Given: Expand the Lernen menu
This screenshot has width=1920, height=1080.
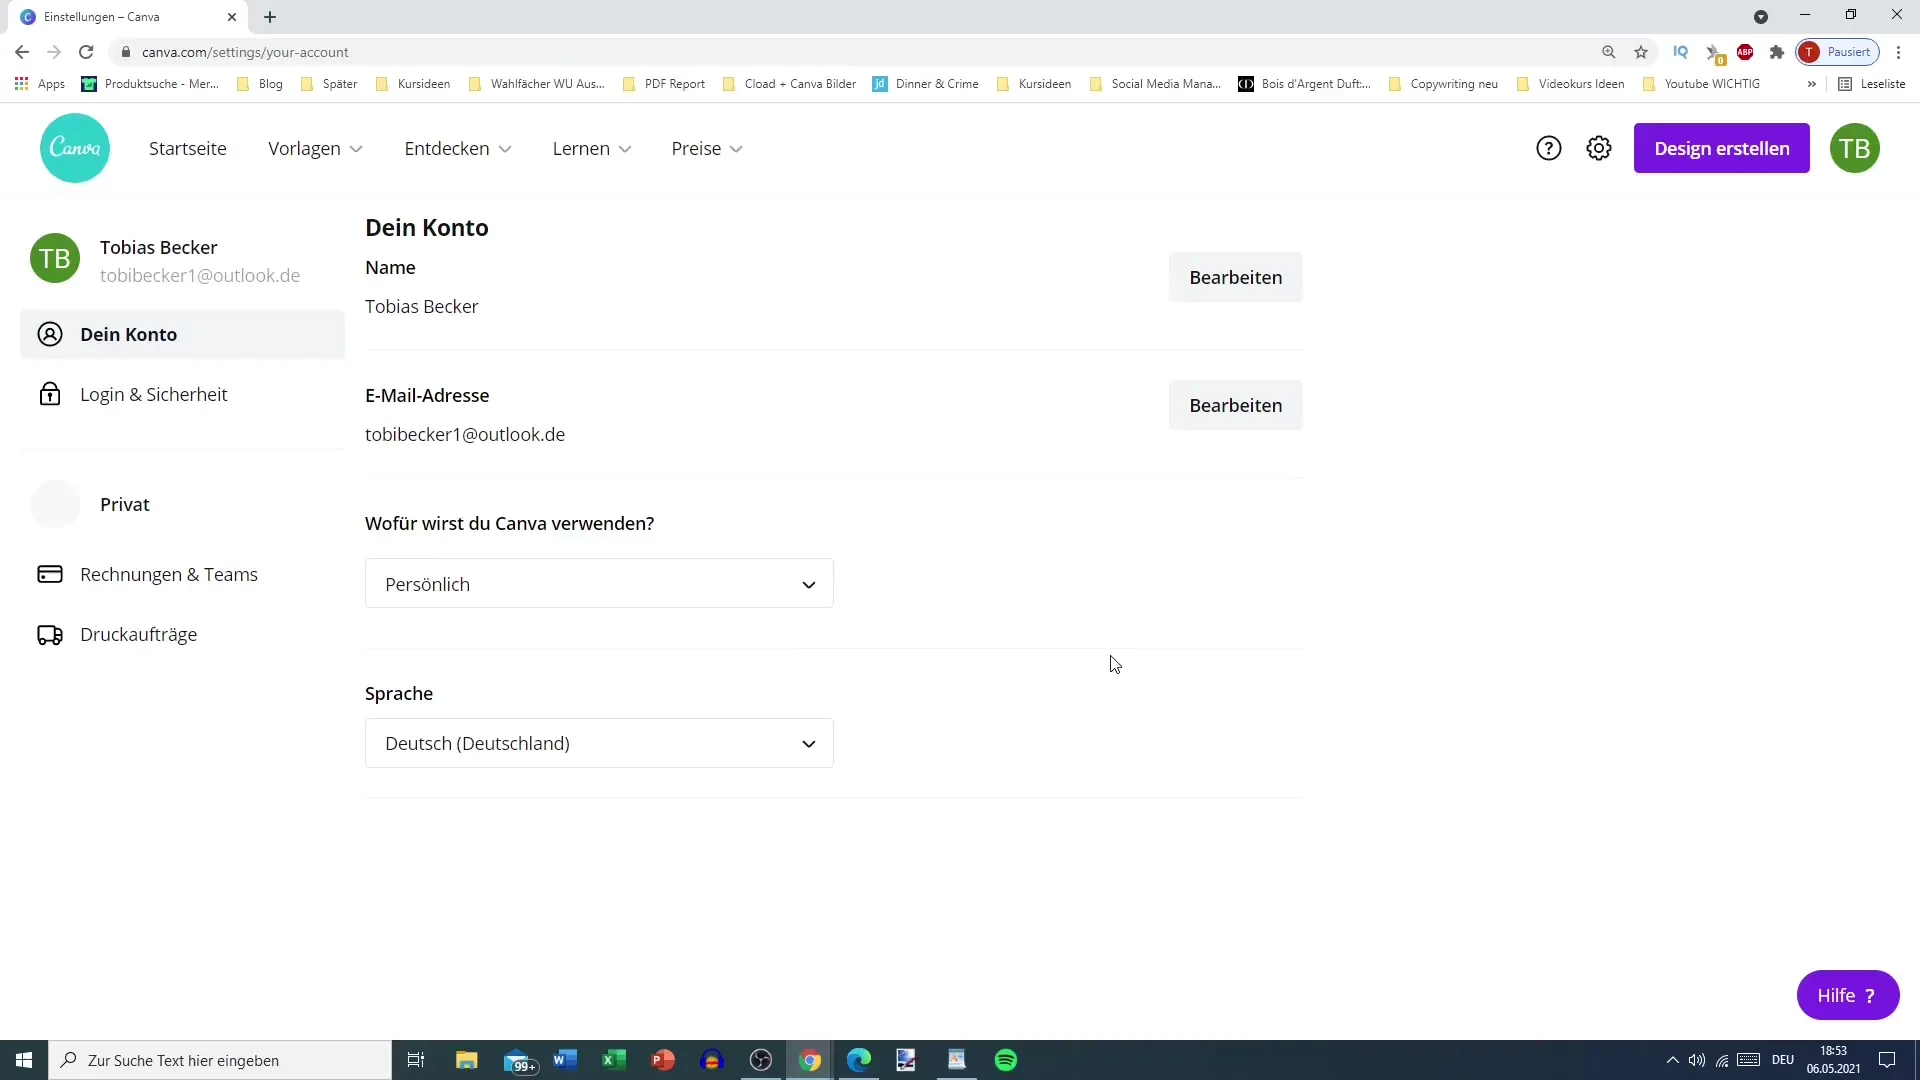Looking at the screenshot, I should pos(592,148).
